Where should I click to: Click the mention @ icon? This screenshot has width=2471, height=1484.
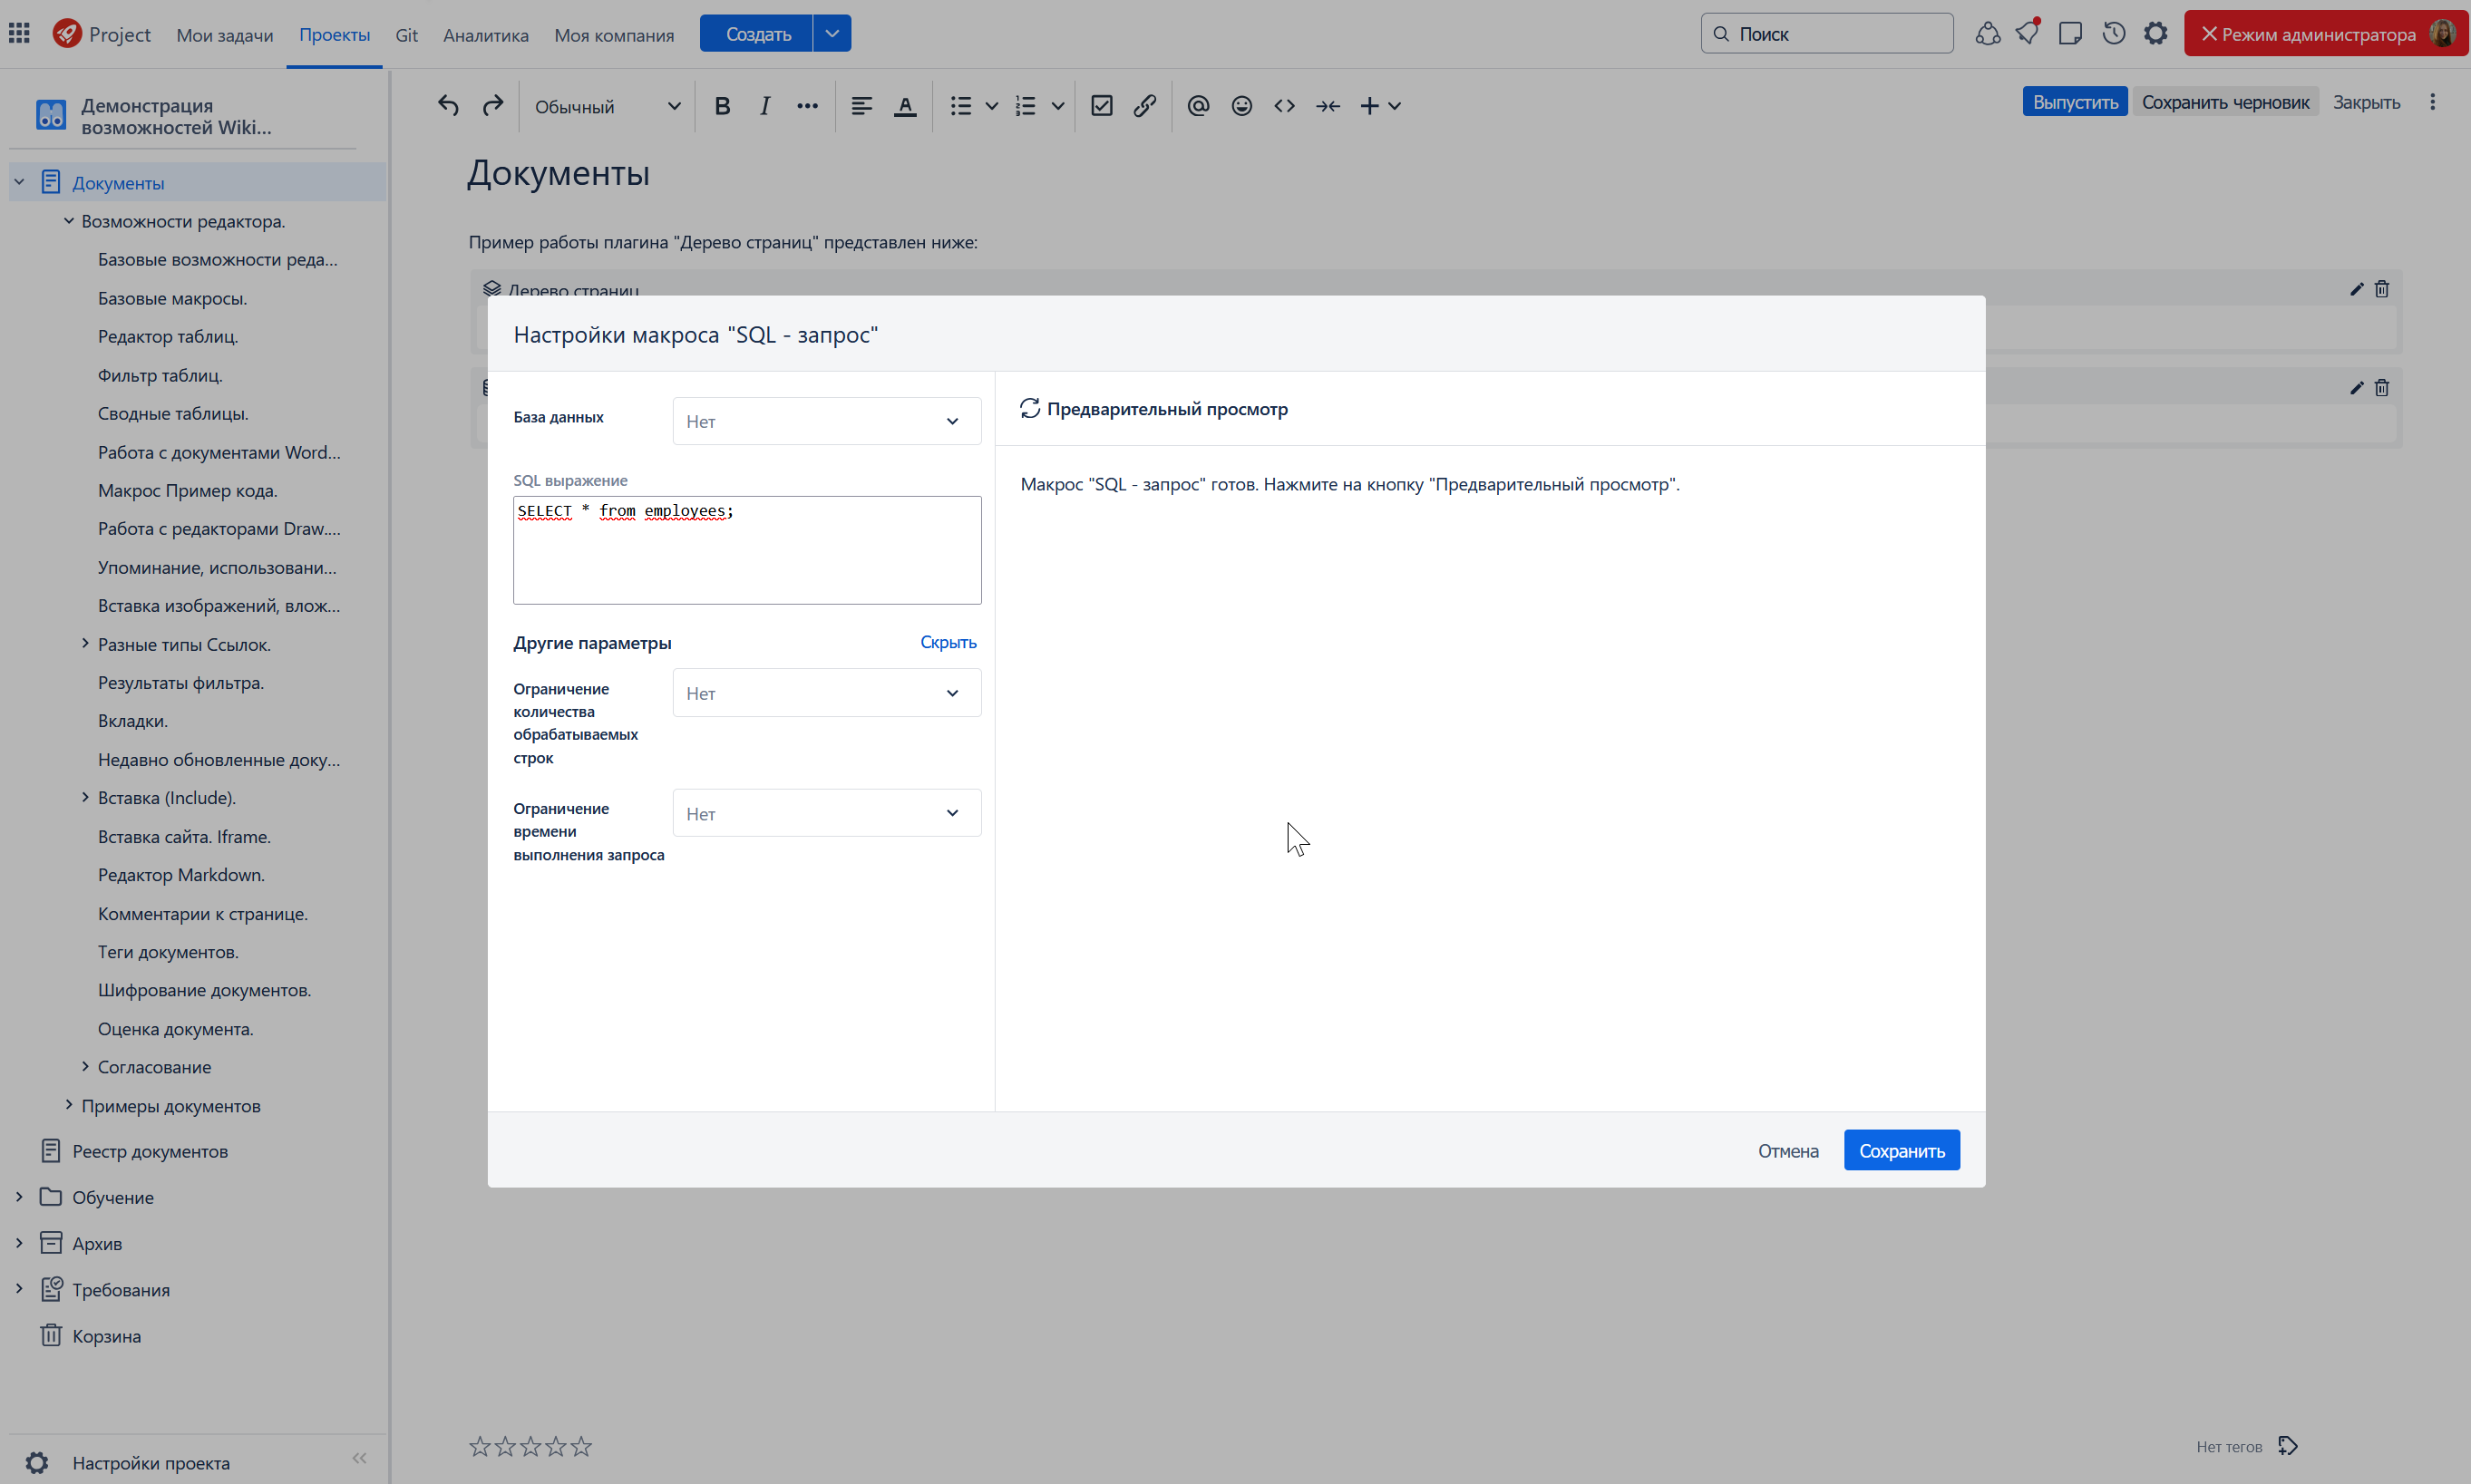tap(1198, 106)
